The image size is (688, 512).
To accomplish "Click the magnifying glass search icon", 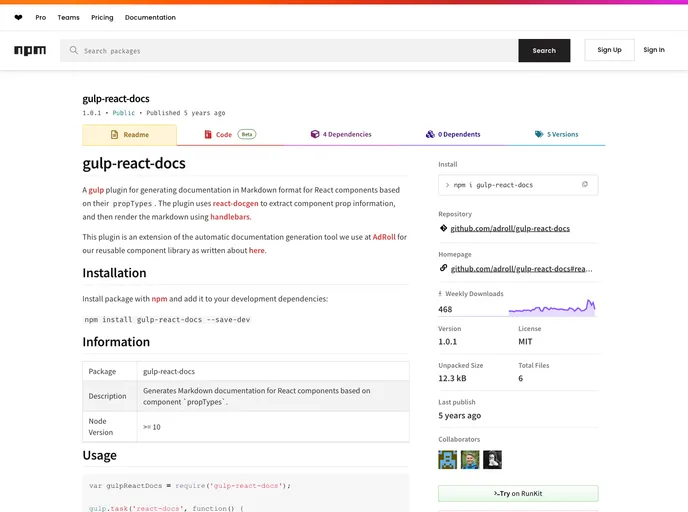I will pyautogui.click(x=74, y=50).
